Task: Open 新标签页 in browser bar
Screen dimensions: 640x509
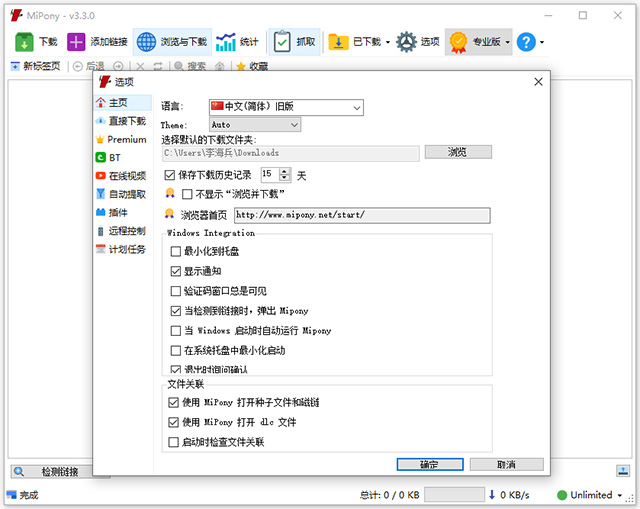Action: pos(36,66)
